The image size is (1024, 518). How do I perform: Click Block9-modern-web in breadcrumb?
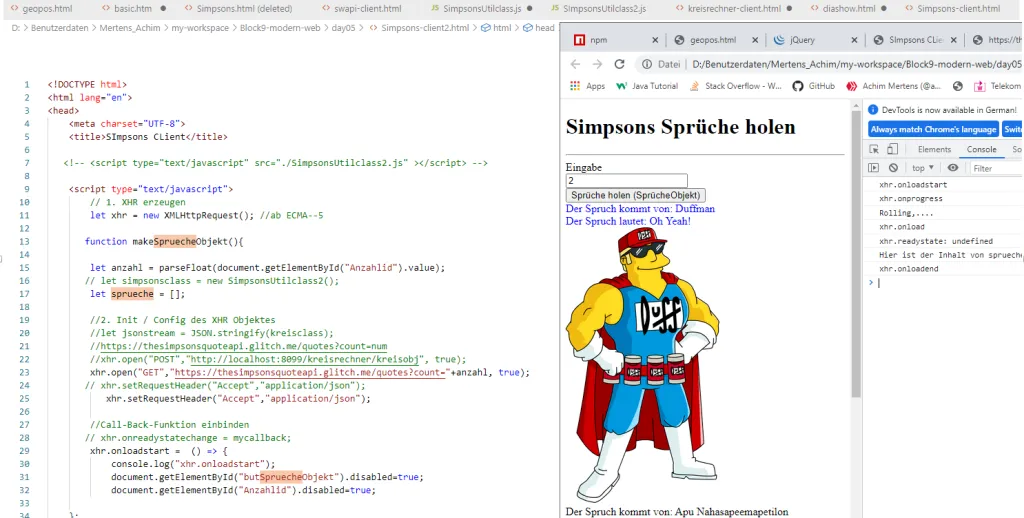click(x=280, y=28)
